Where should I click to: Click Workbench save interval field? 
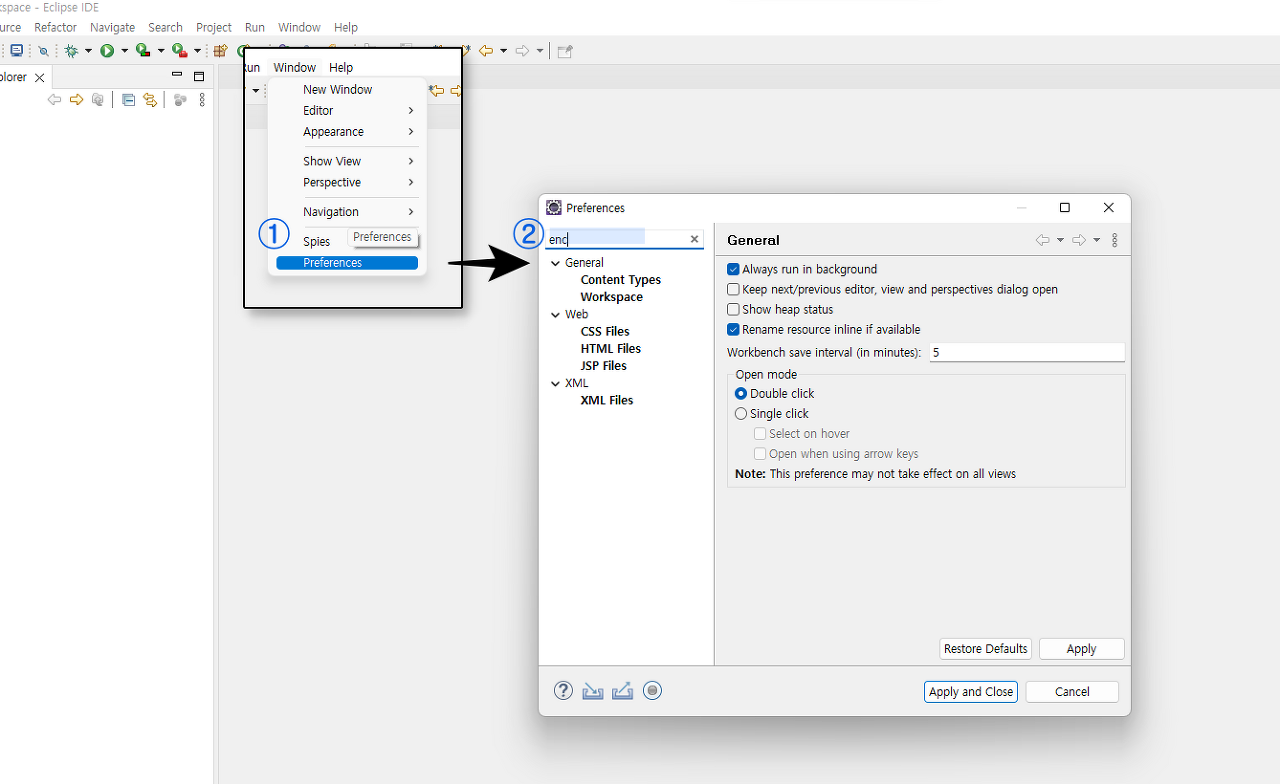pyautogui.click(x=1027, y=352)
